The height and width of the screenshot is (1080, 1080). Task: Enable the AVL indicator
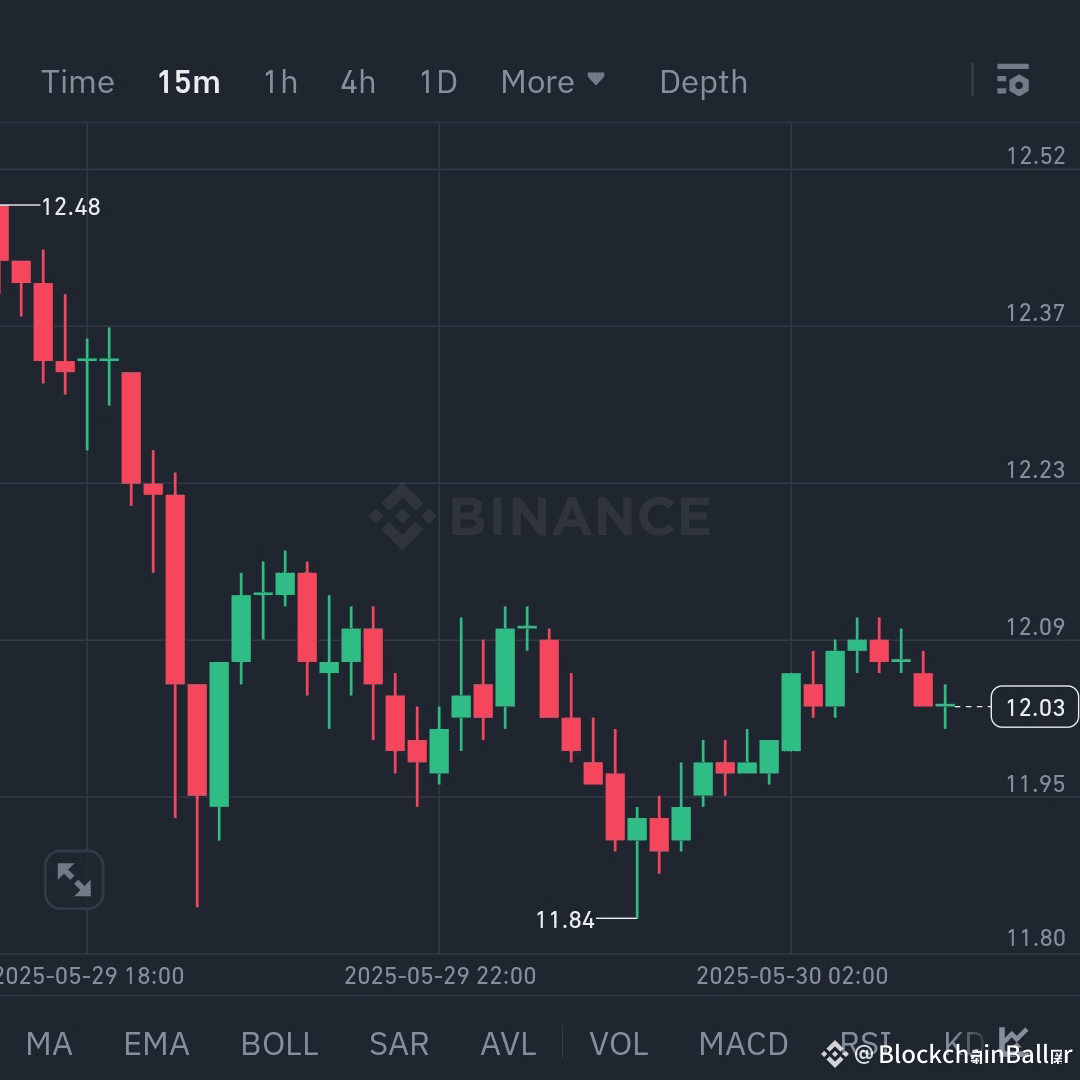tap(508, 1044)
